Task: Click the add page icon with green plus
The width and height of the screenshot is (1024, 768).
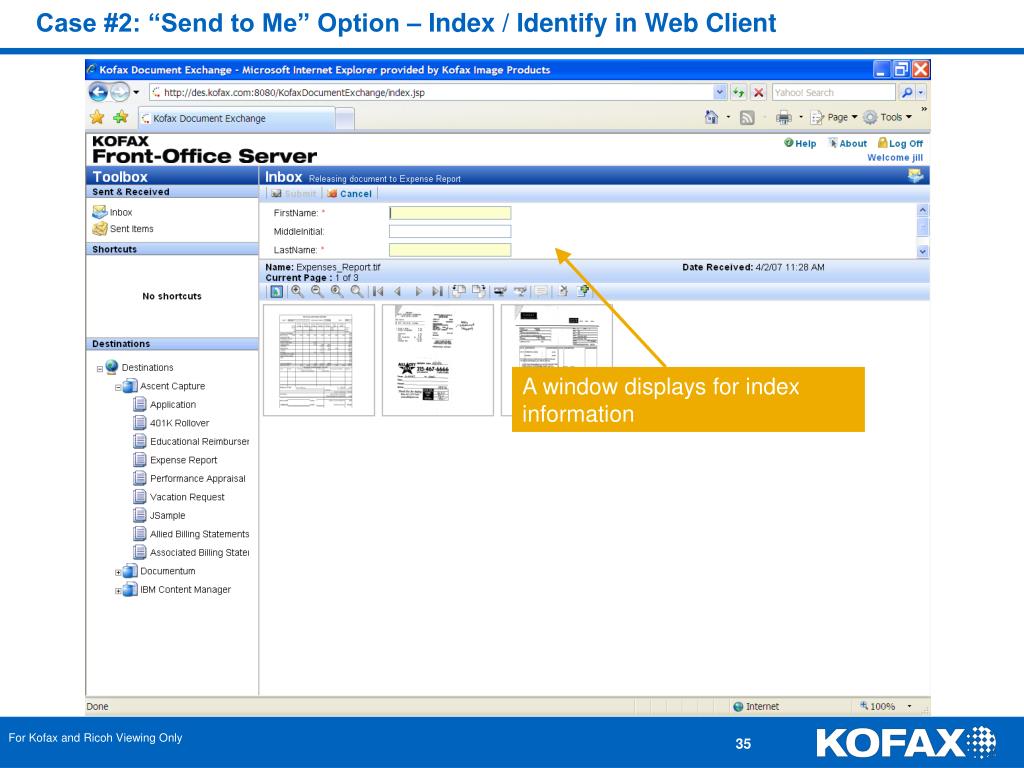Action: pos(583,291)
